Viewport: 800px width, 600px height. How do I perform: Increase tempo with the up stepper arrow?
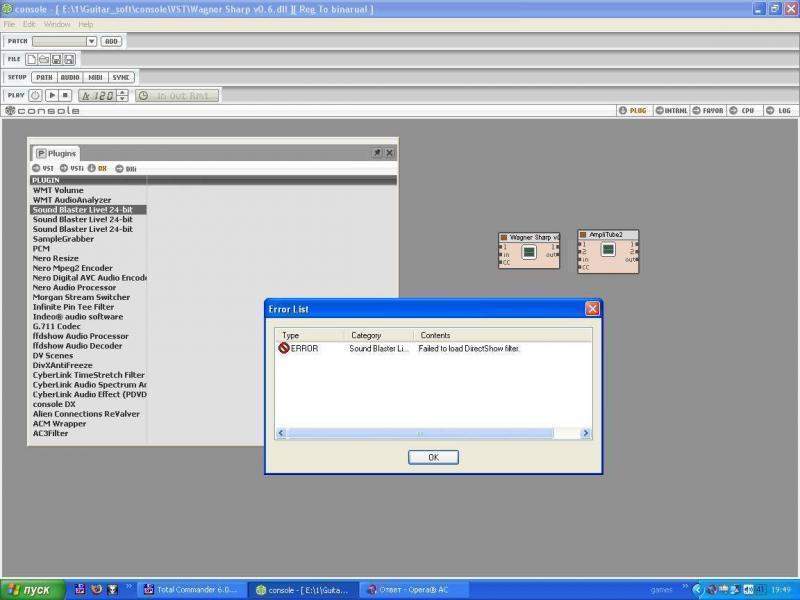(122, 92)
